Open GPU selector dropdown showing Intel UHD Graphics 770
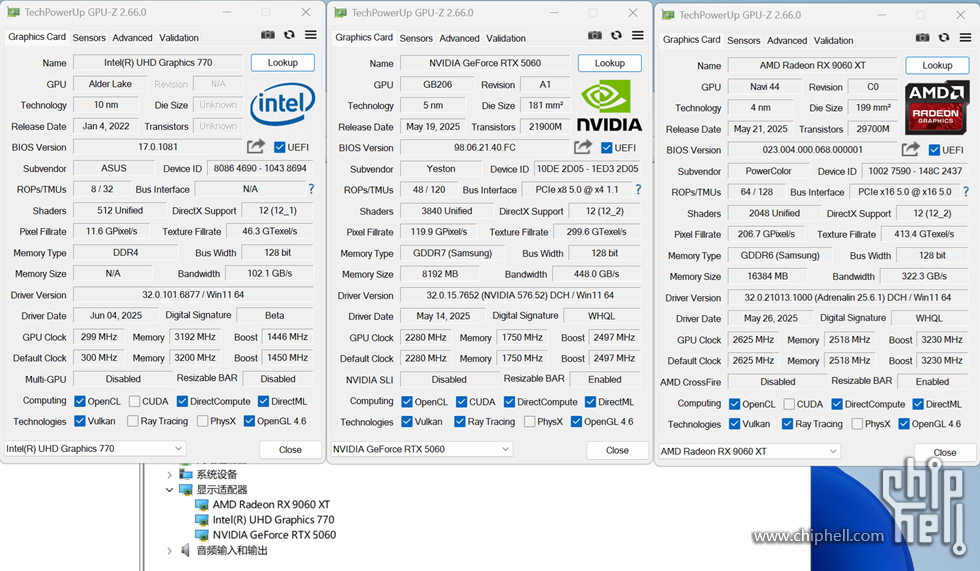 pos(94,449)
